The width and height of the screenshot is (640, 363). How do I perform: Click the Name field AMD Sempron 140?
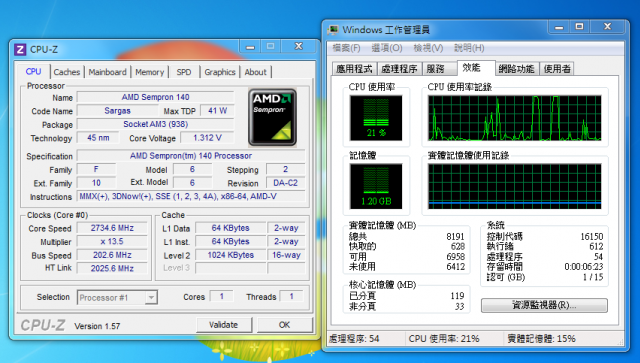(155, 97)
